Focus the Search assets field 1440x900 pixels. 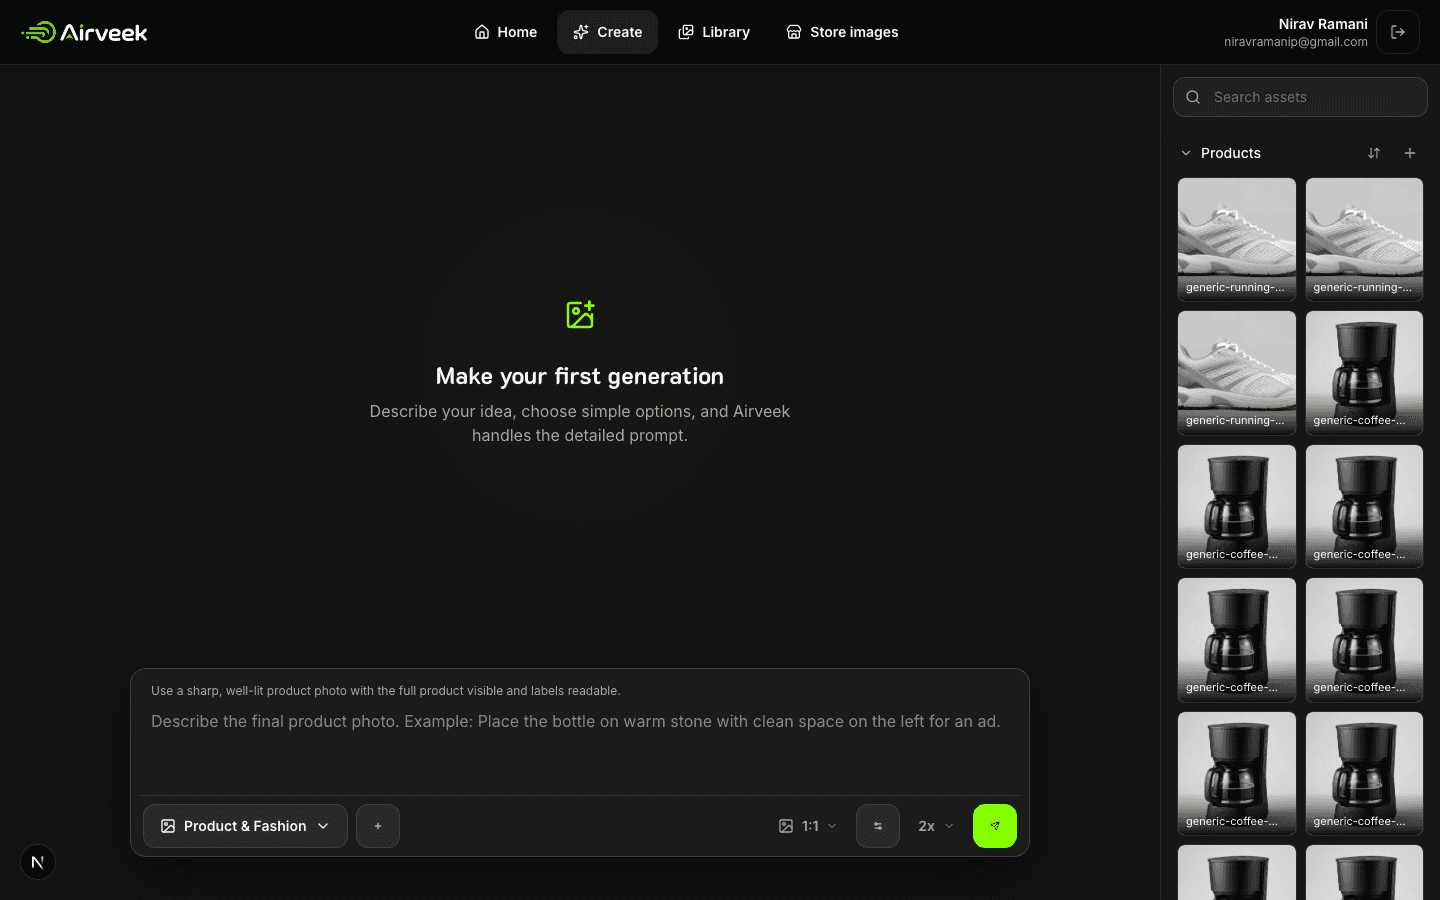click(1300, 97)
